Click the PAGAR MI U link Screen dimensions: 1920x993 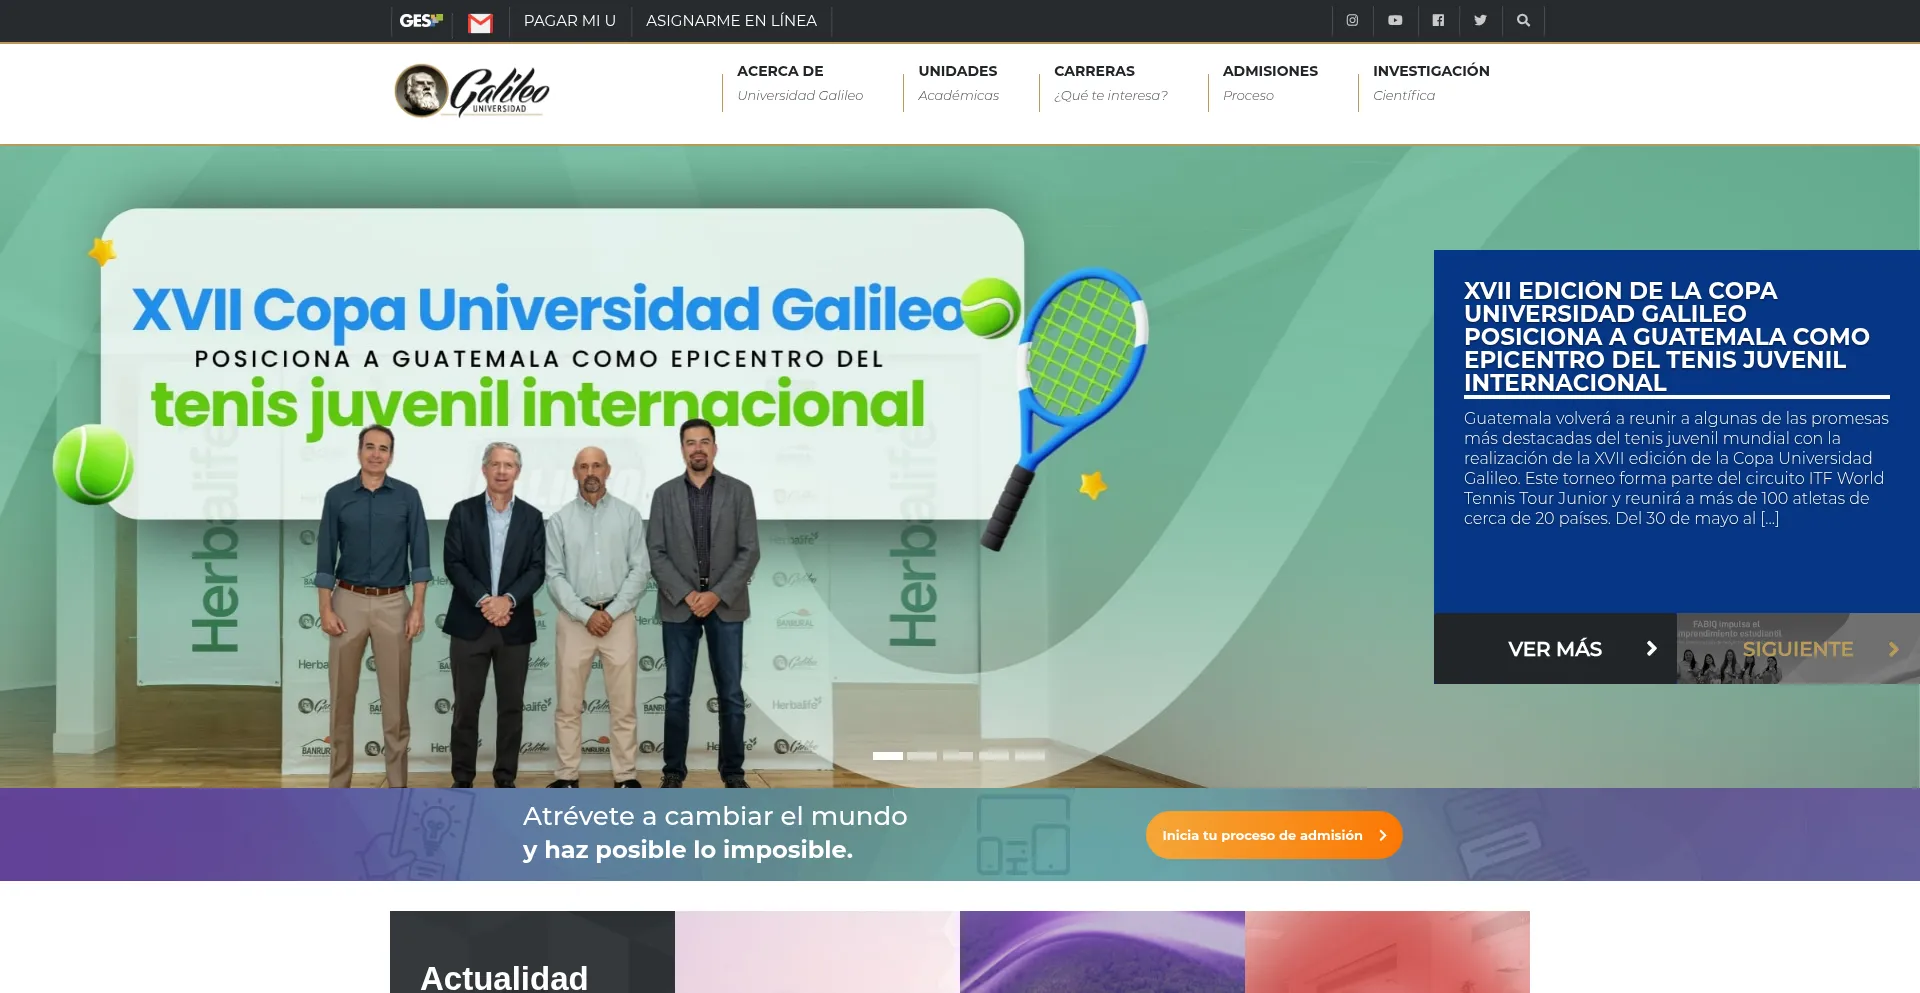click(570, 20)
